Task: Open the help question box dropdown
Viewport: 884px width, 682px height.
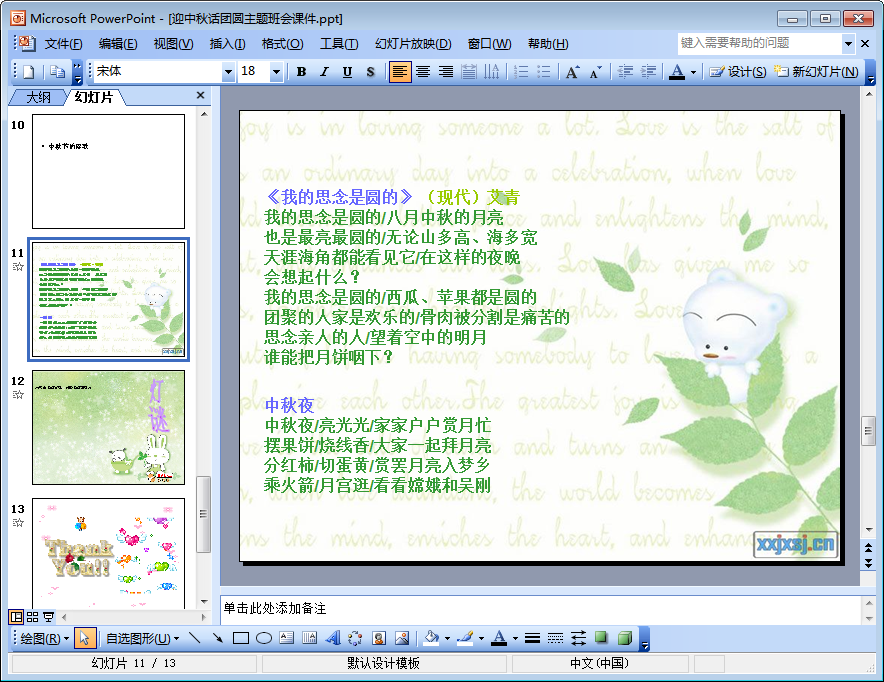Action: pos(848,43)
